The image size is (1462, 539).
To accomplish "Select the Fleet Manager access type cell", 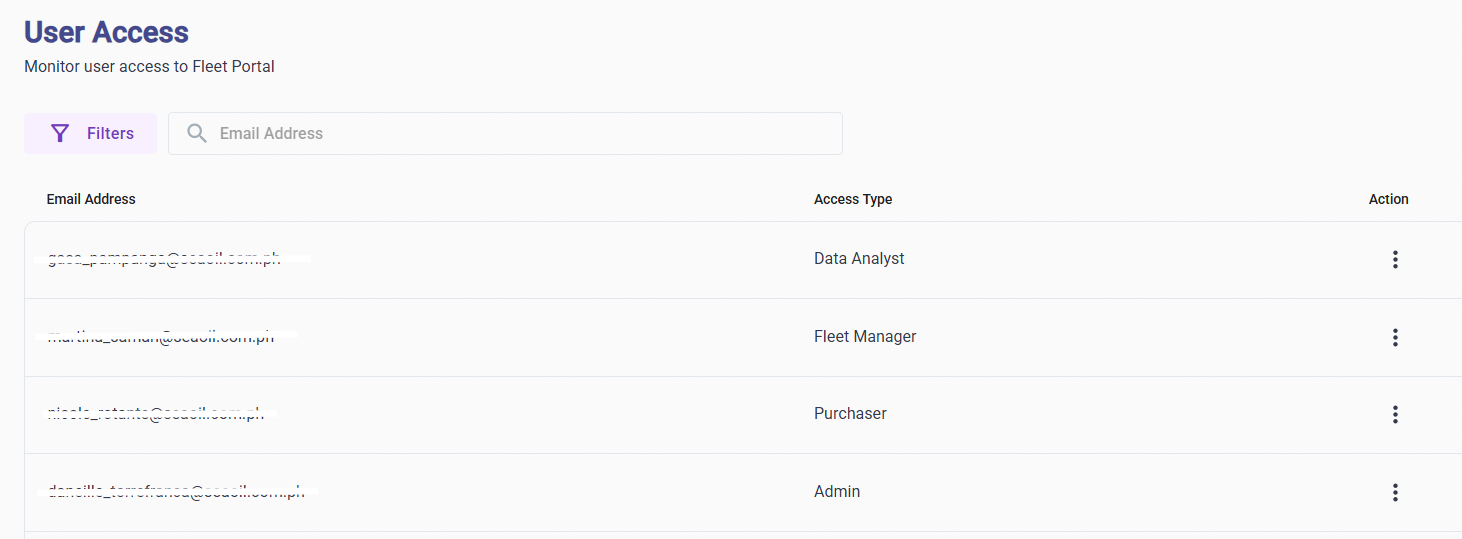I will point(865,337).
